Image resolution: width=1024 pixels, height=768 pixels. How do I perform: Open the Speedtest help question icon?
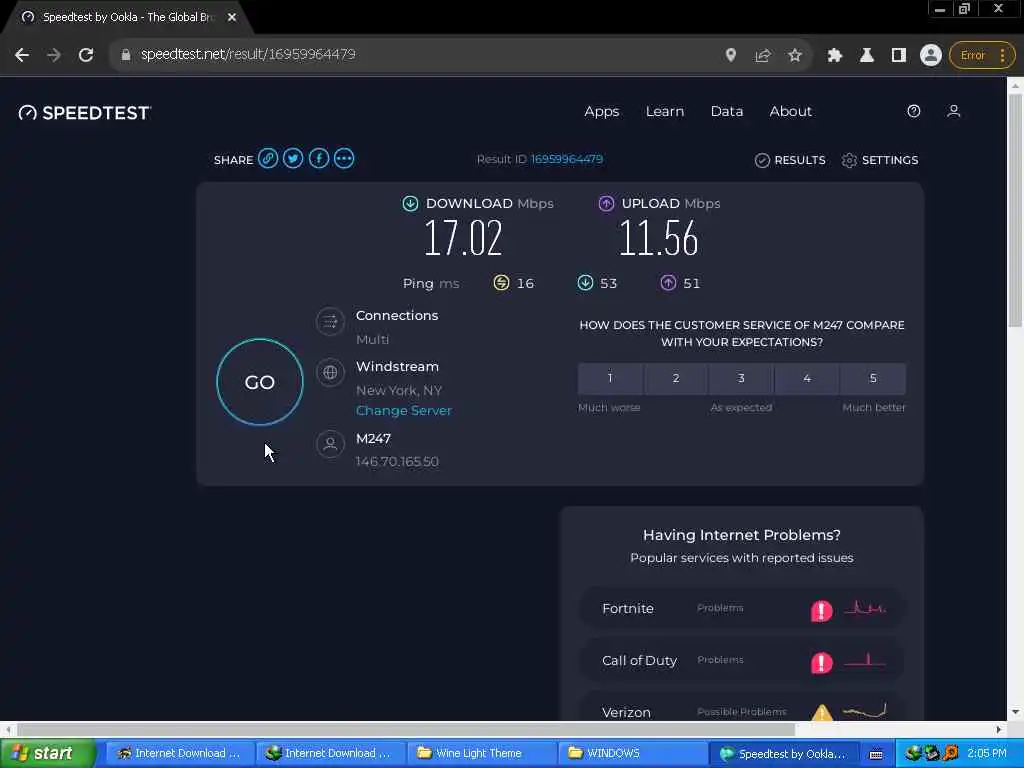tap(914, 111)
